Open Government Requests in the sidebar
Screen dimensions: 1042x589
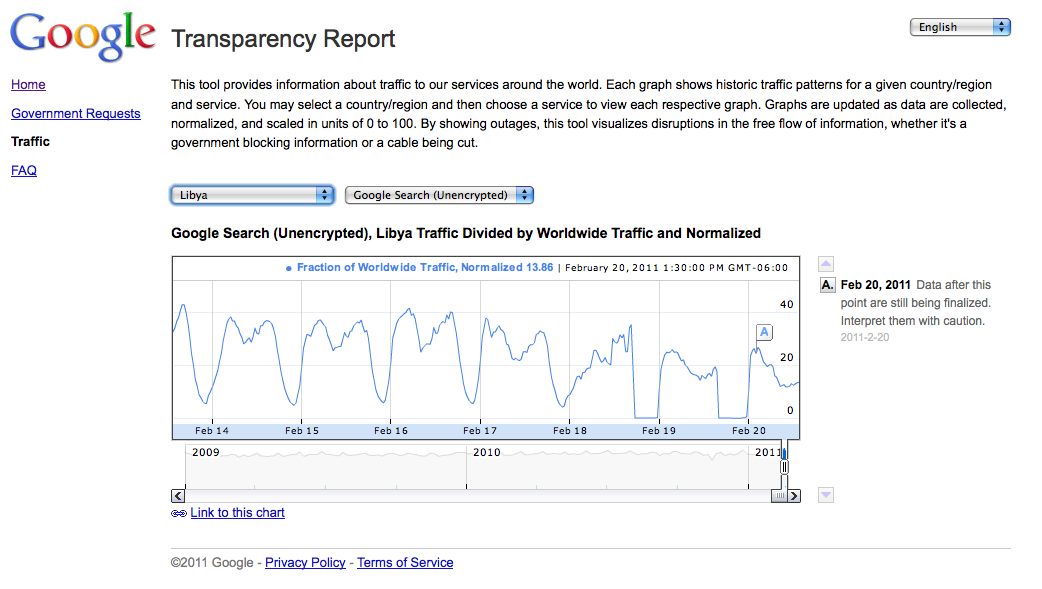76,114
